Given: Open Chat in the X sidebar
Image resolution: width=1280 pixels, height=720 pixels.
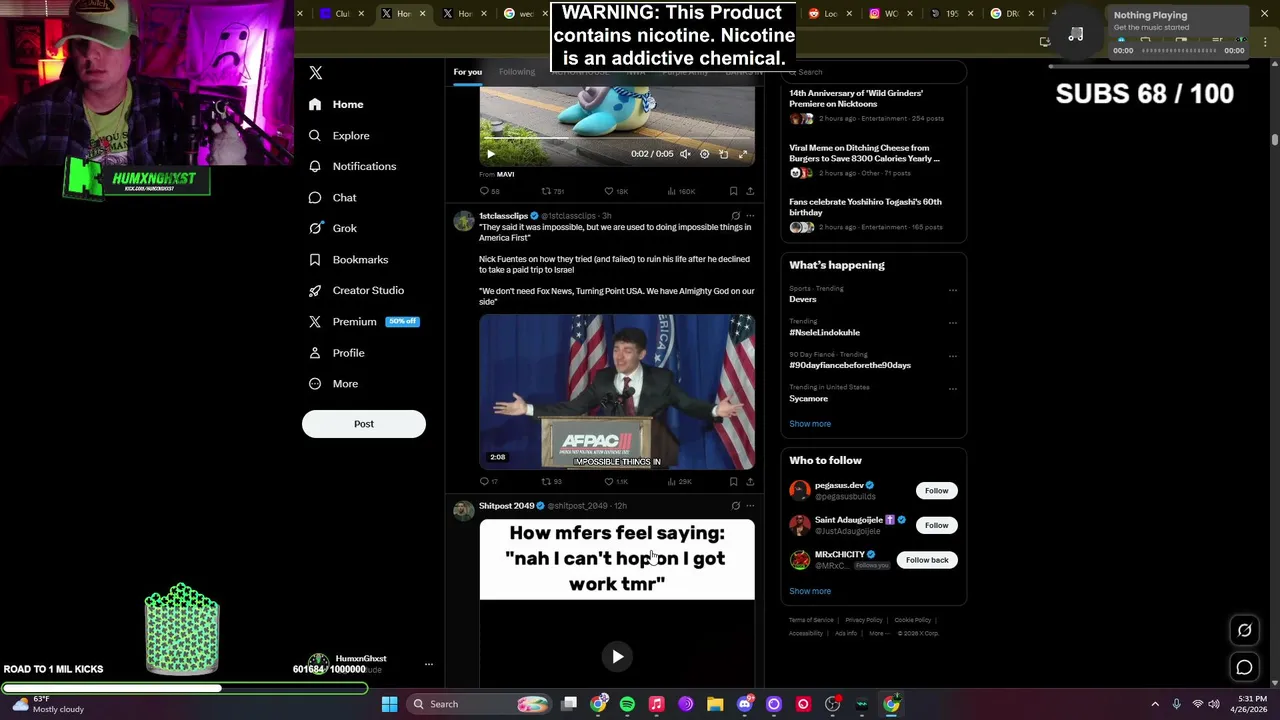Looking at the screenshot, I should point(332,197).
